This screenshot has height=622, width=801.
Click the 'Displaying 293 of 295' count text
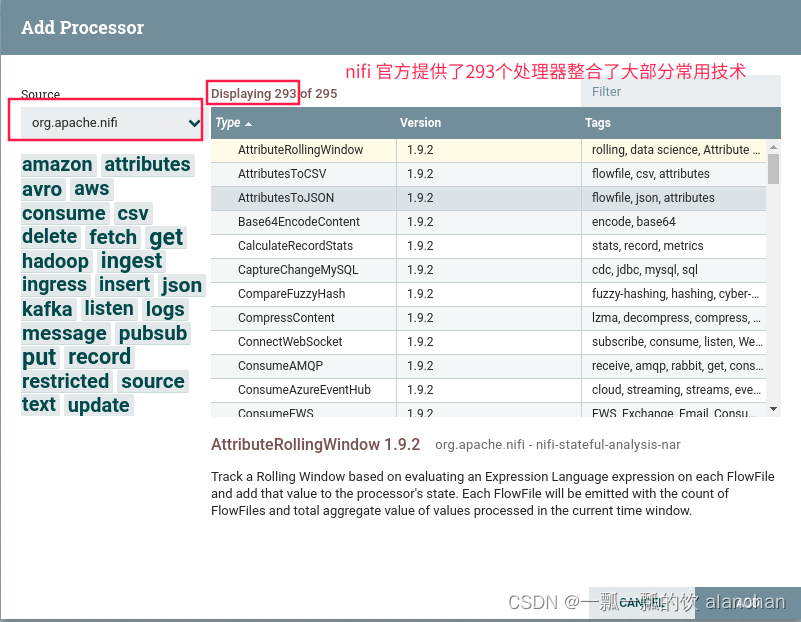pyautogui.click(x=274, y=94)
